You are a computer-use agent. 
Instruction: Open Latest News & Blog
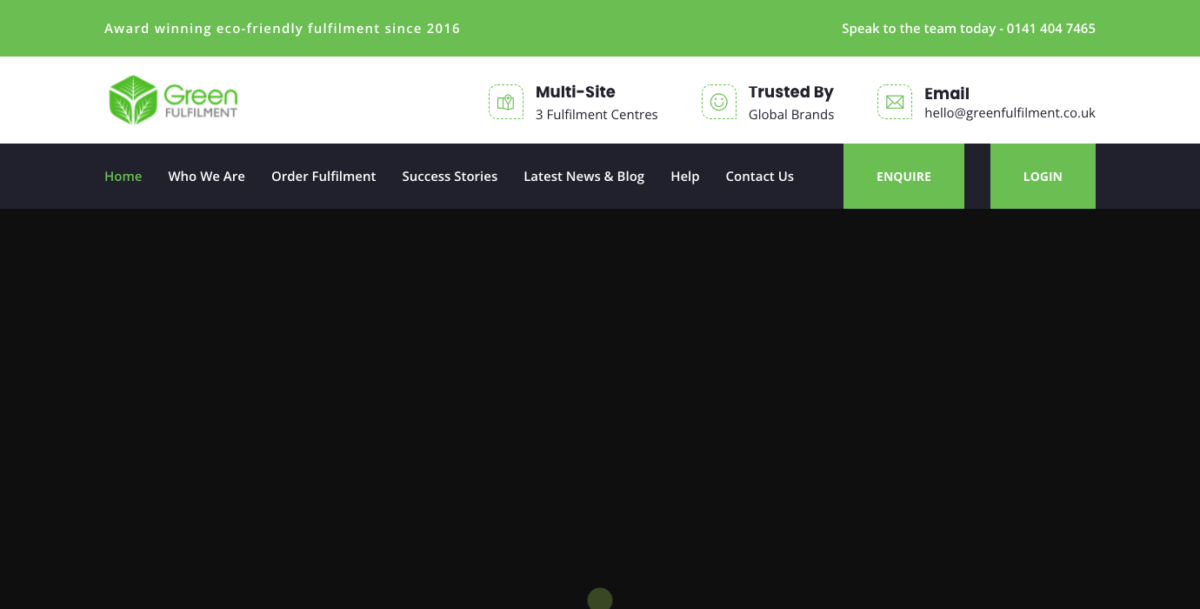coord(584,176)
